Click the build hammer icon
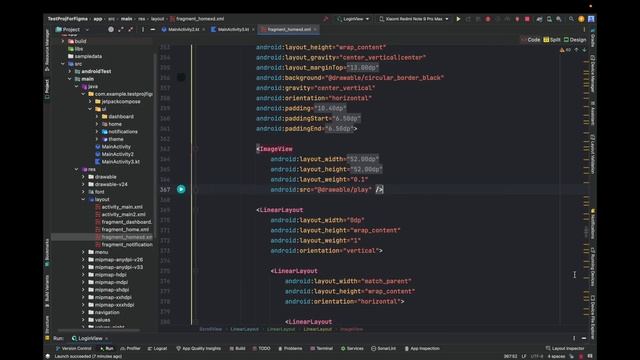Image resolution: width=640 pixels, height=360 pixels. (325, 19)
